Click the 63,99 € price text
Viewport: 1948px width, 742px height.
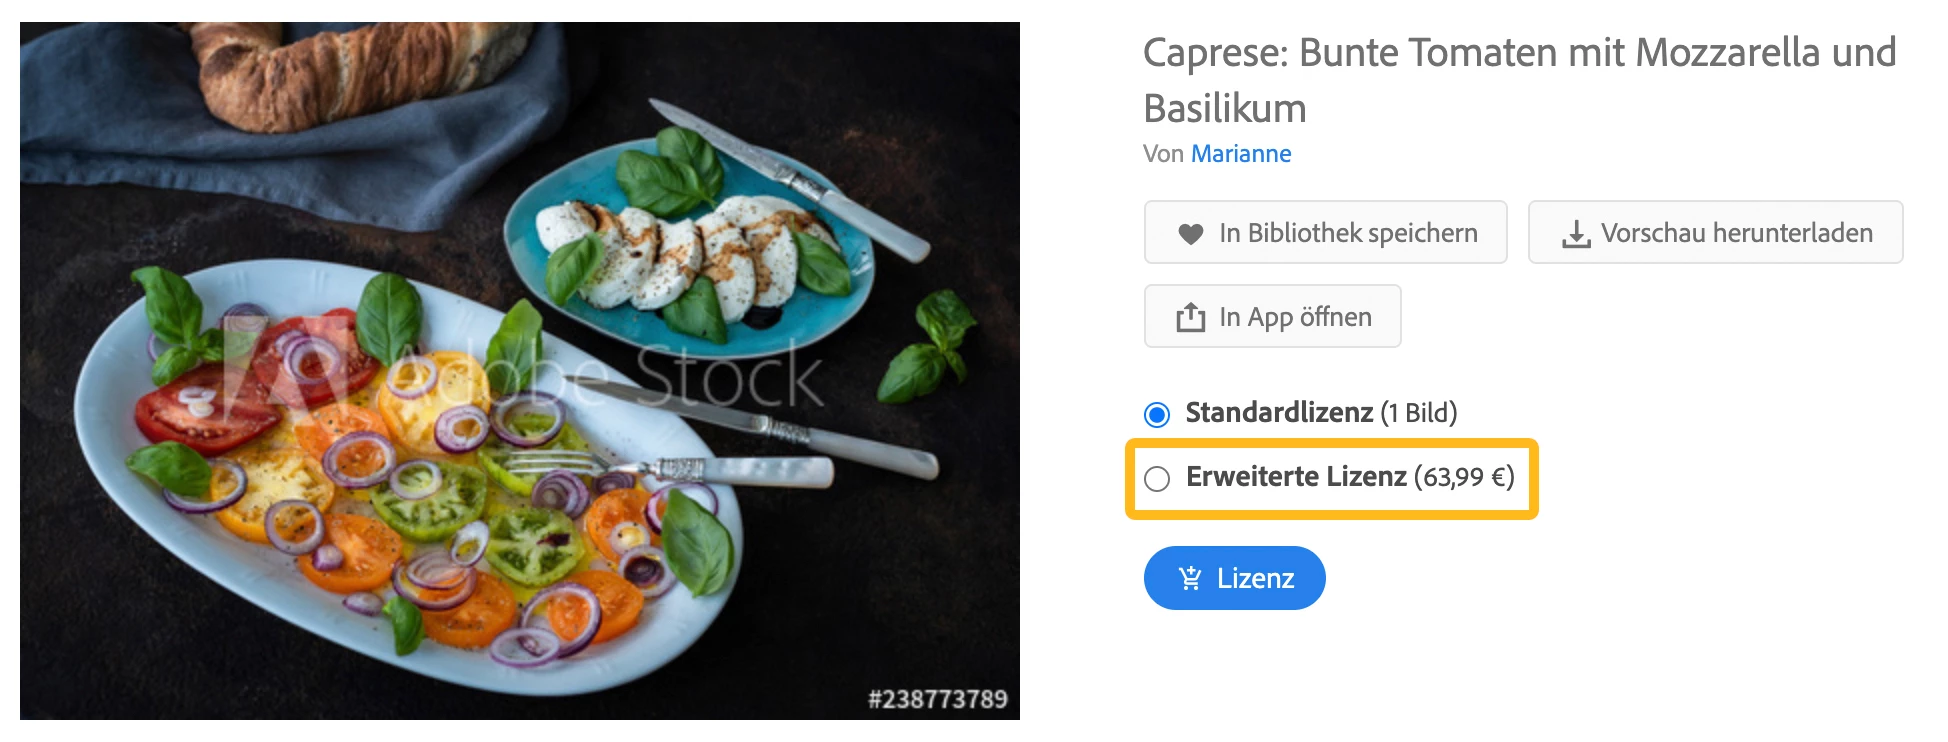(1464, 477)
